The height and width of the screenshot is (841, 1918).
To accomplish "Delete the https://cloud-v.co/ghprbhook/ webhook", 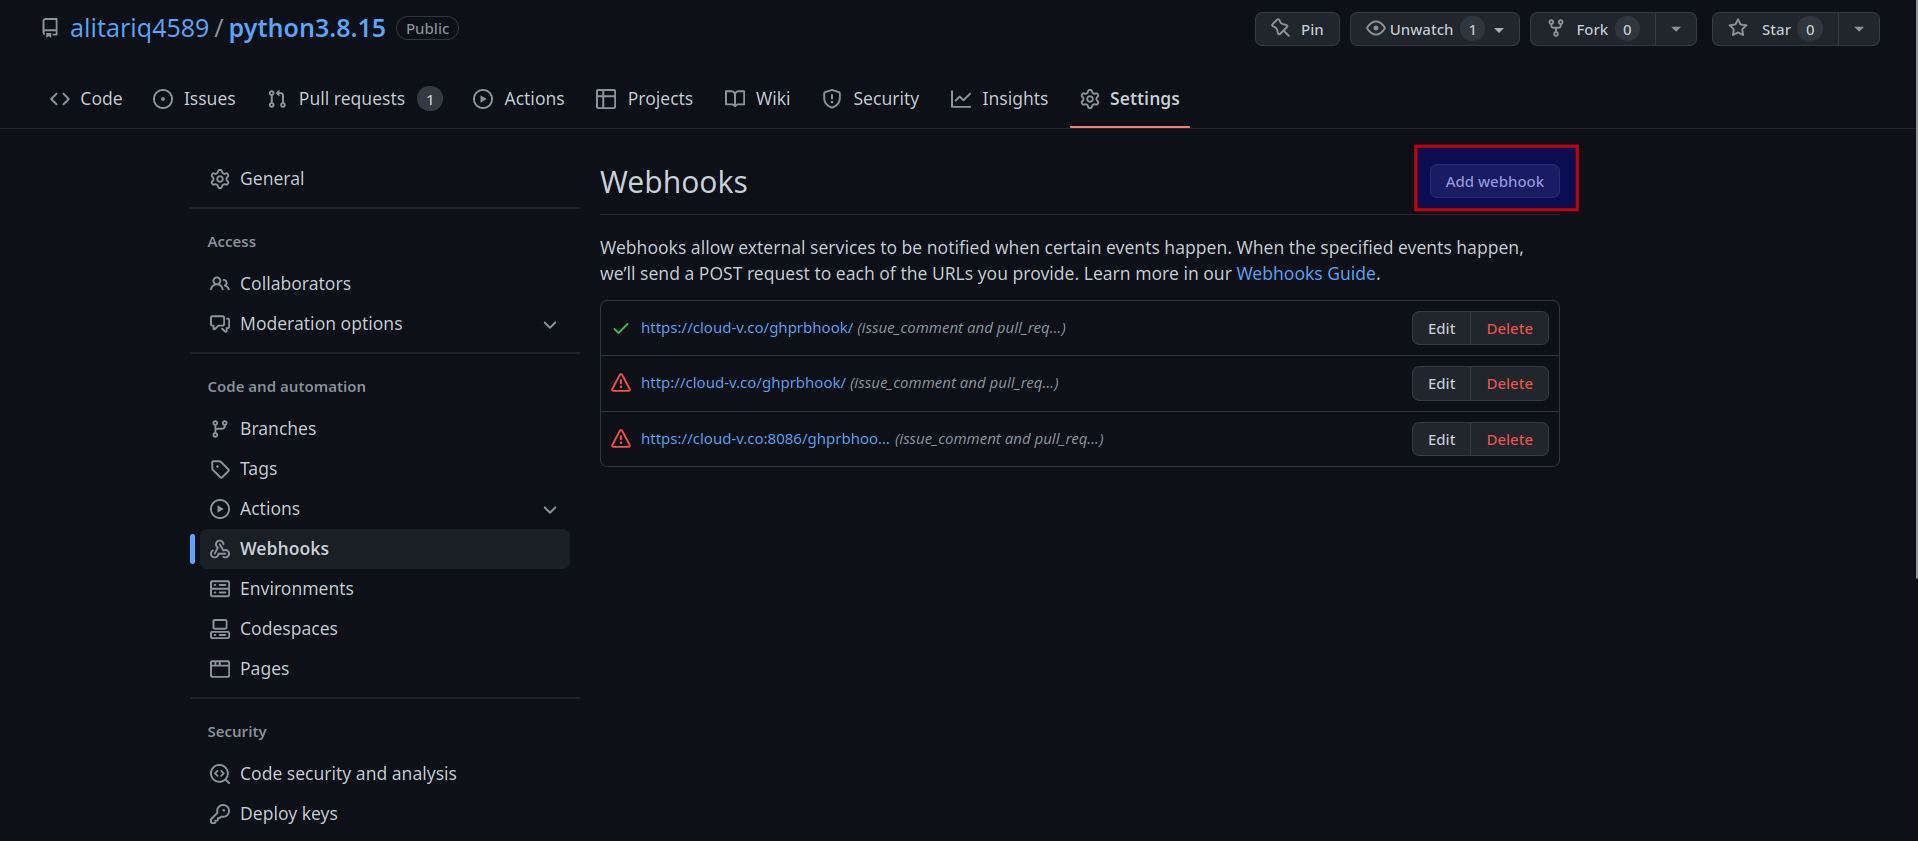I will pyautogui.click(x=1509, y=328).
